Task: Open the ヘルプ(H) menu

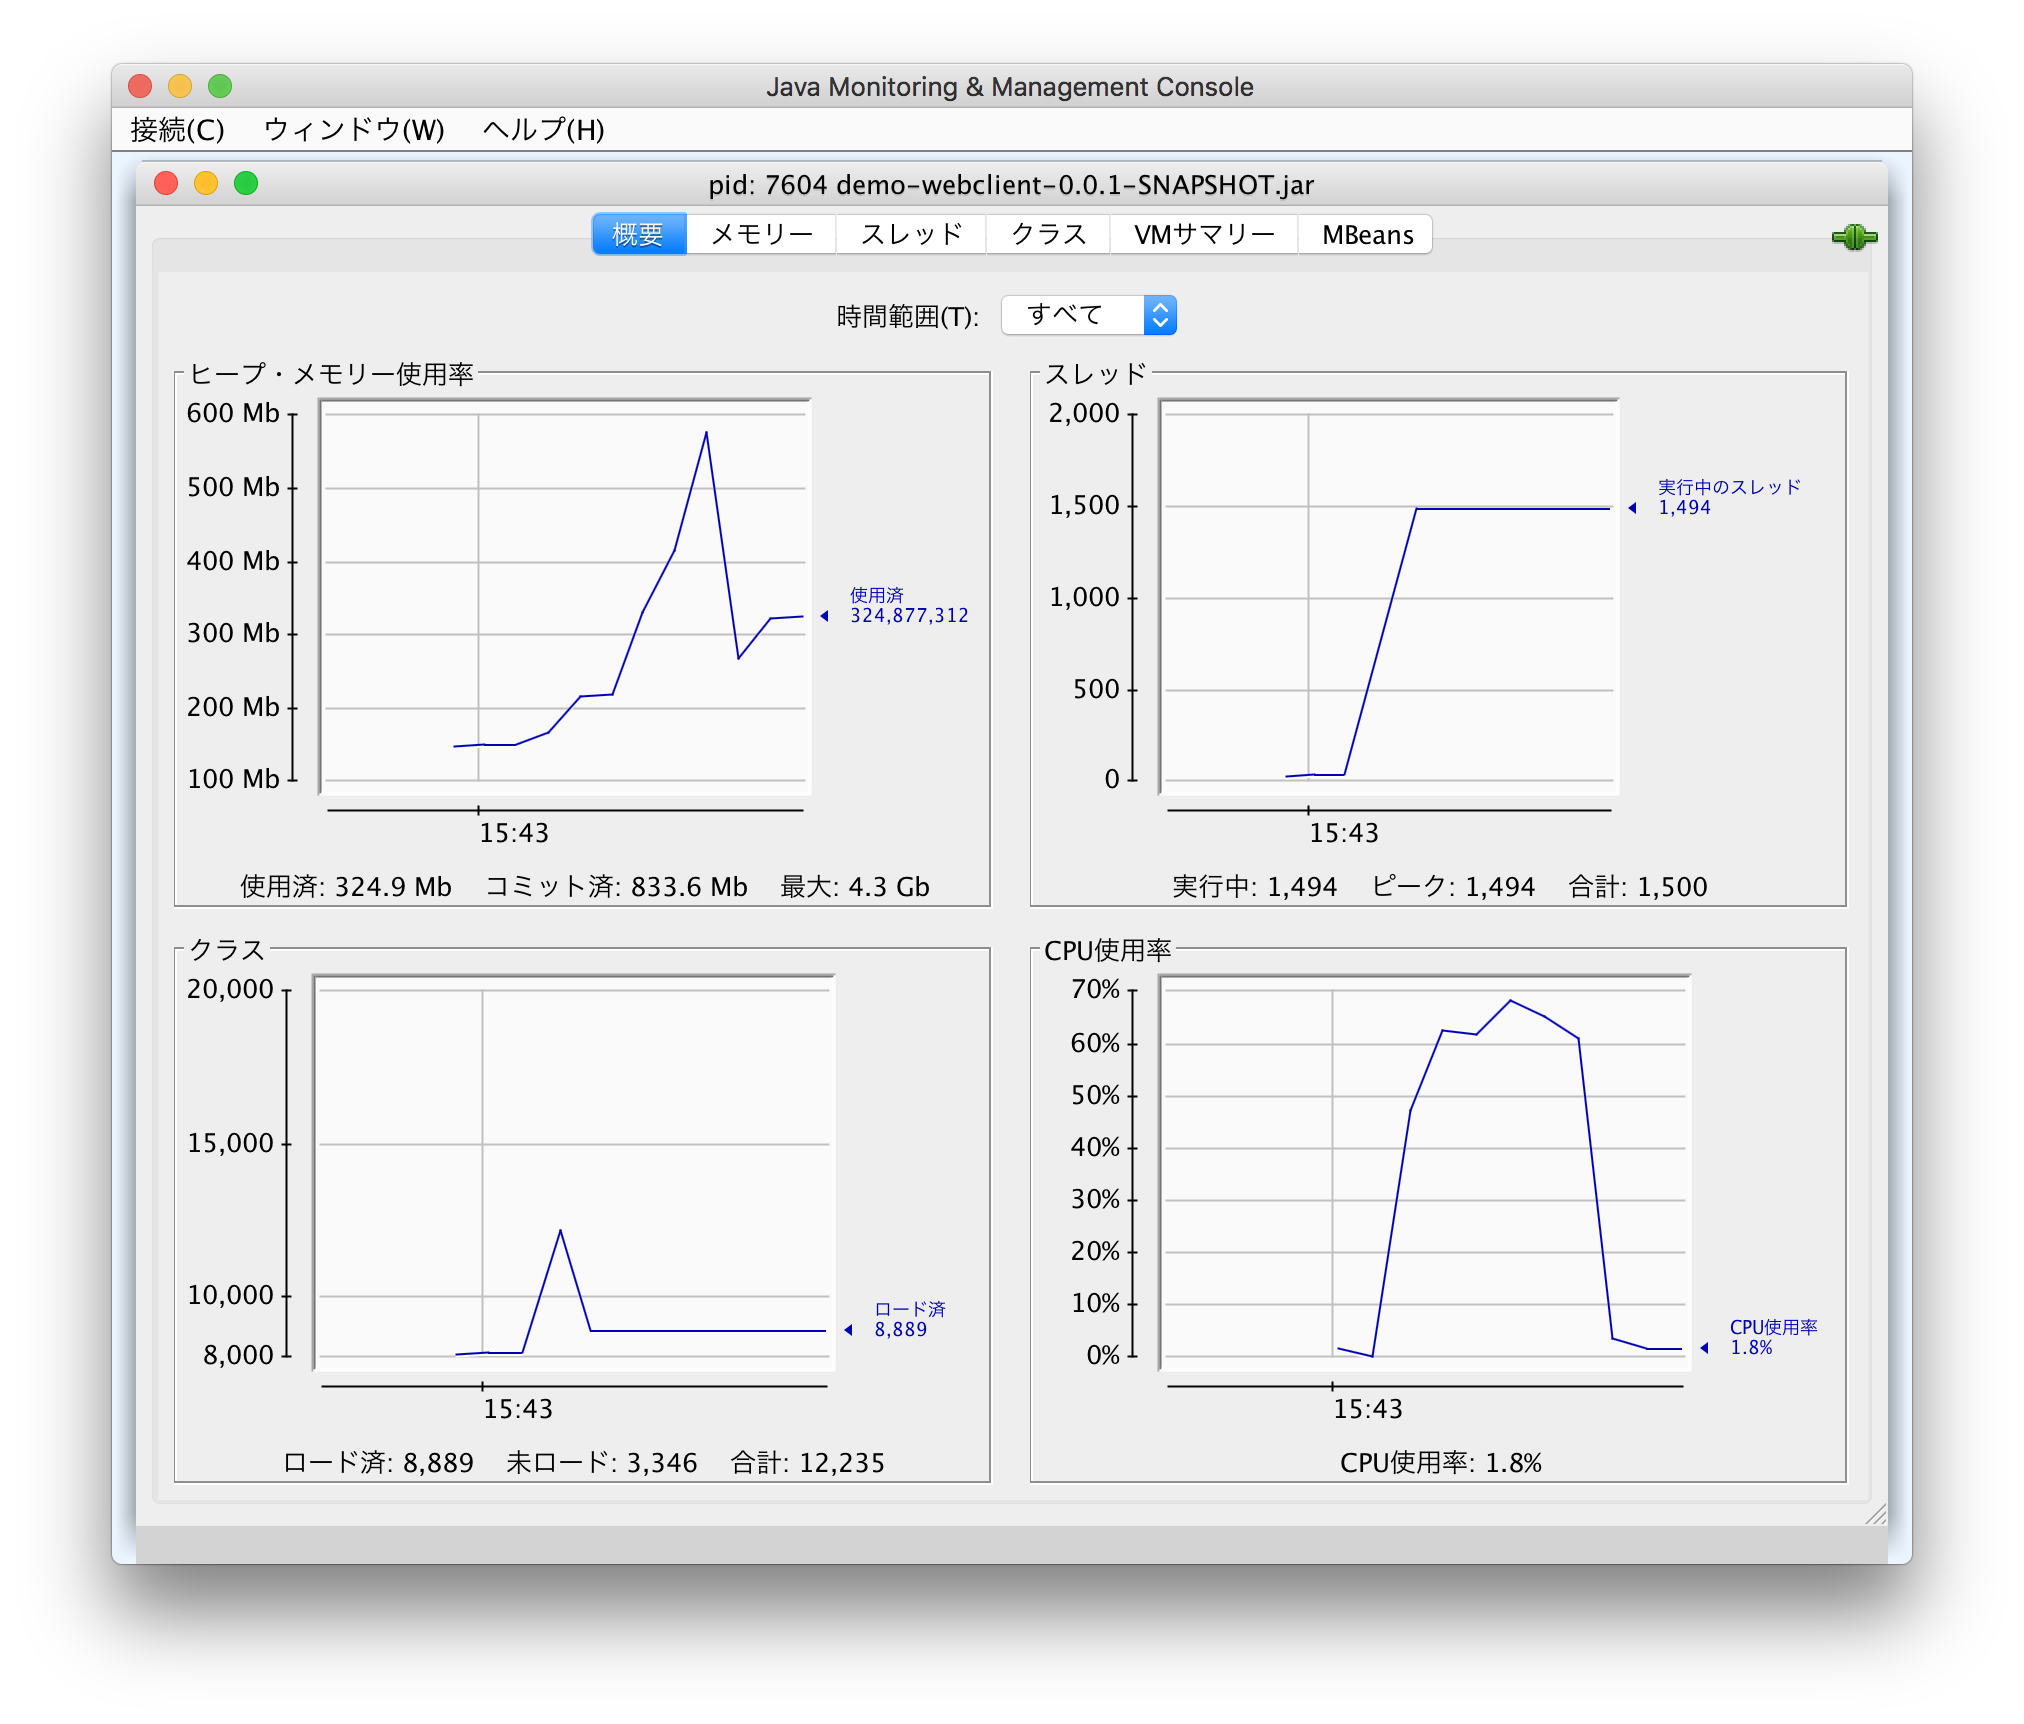Action: coord(541,130)
